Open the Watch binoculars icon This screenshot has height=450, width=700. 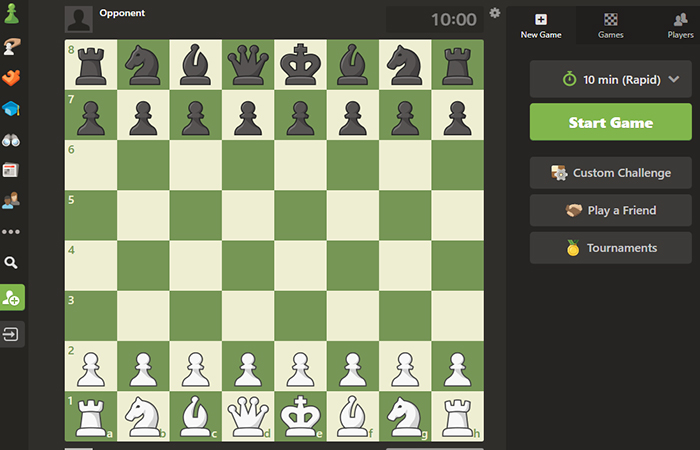click(11, 140)
